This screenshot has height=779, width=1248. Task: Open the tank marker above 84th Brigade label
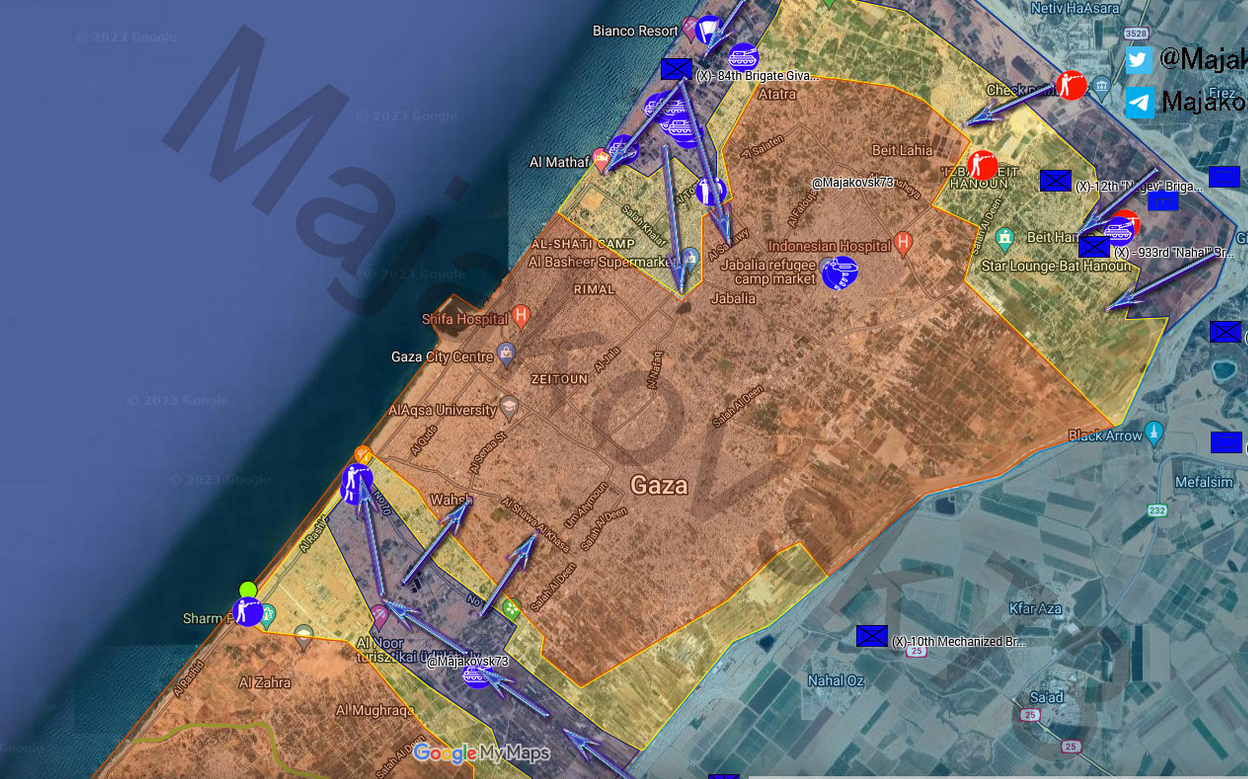point(743,57)
